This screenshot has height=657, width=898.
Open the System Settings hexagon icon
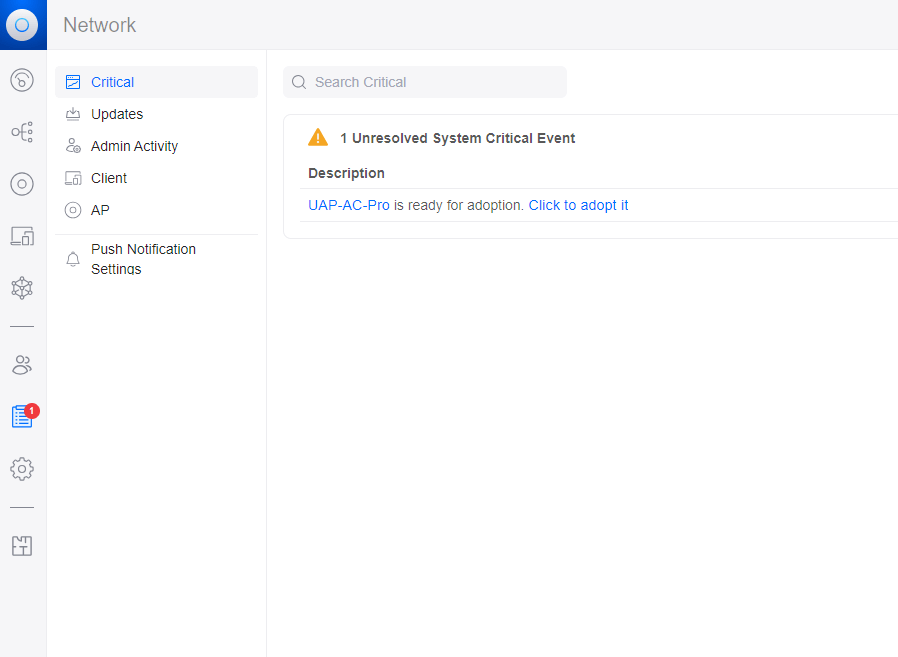(22, 288)
